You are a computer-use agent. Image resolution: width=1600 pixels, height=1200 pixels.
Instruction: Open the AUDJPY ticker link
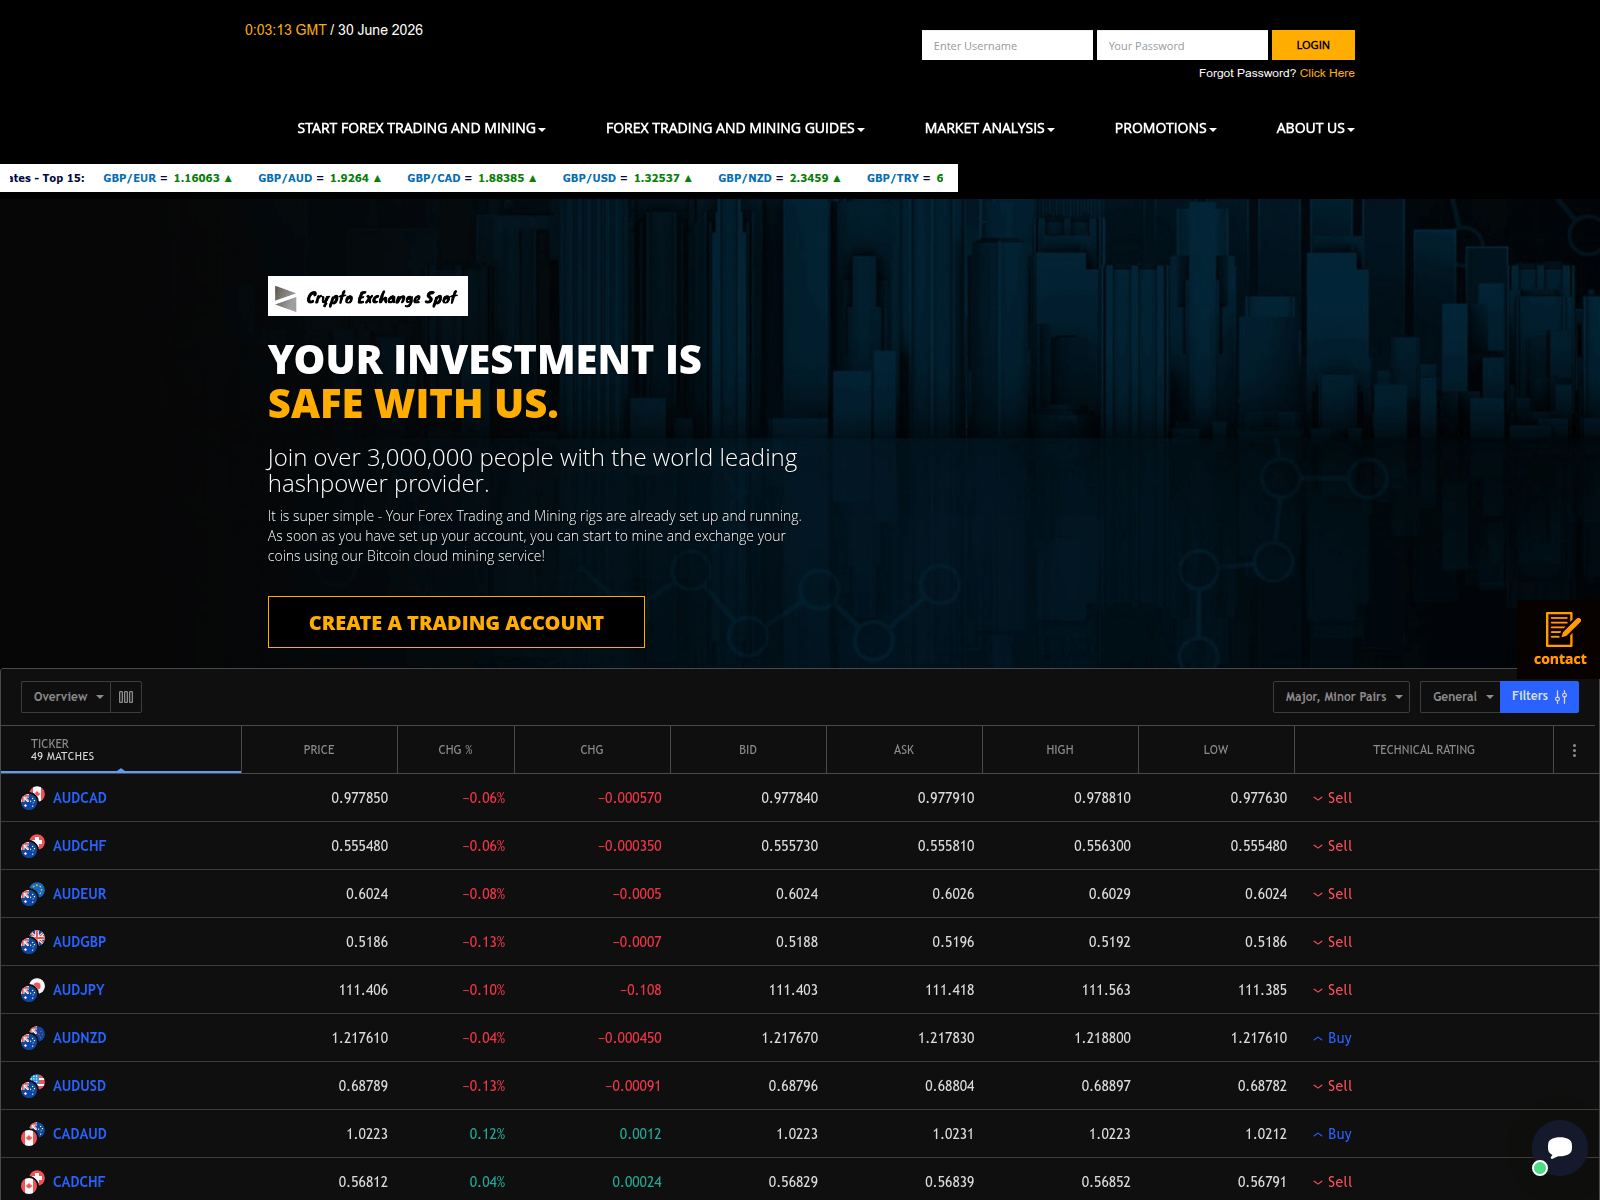pyautogui.click(x=79, y=990)
